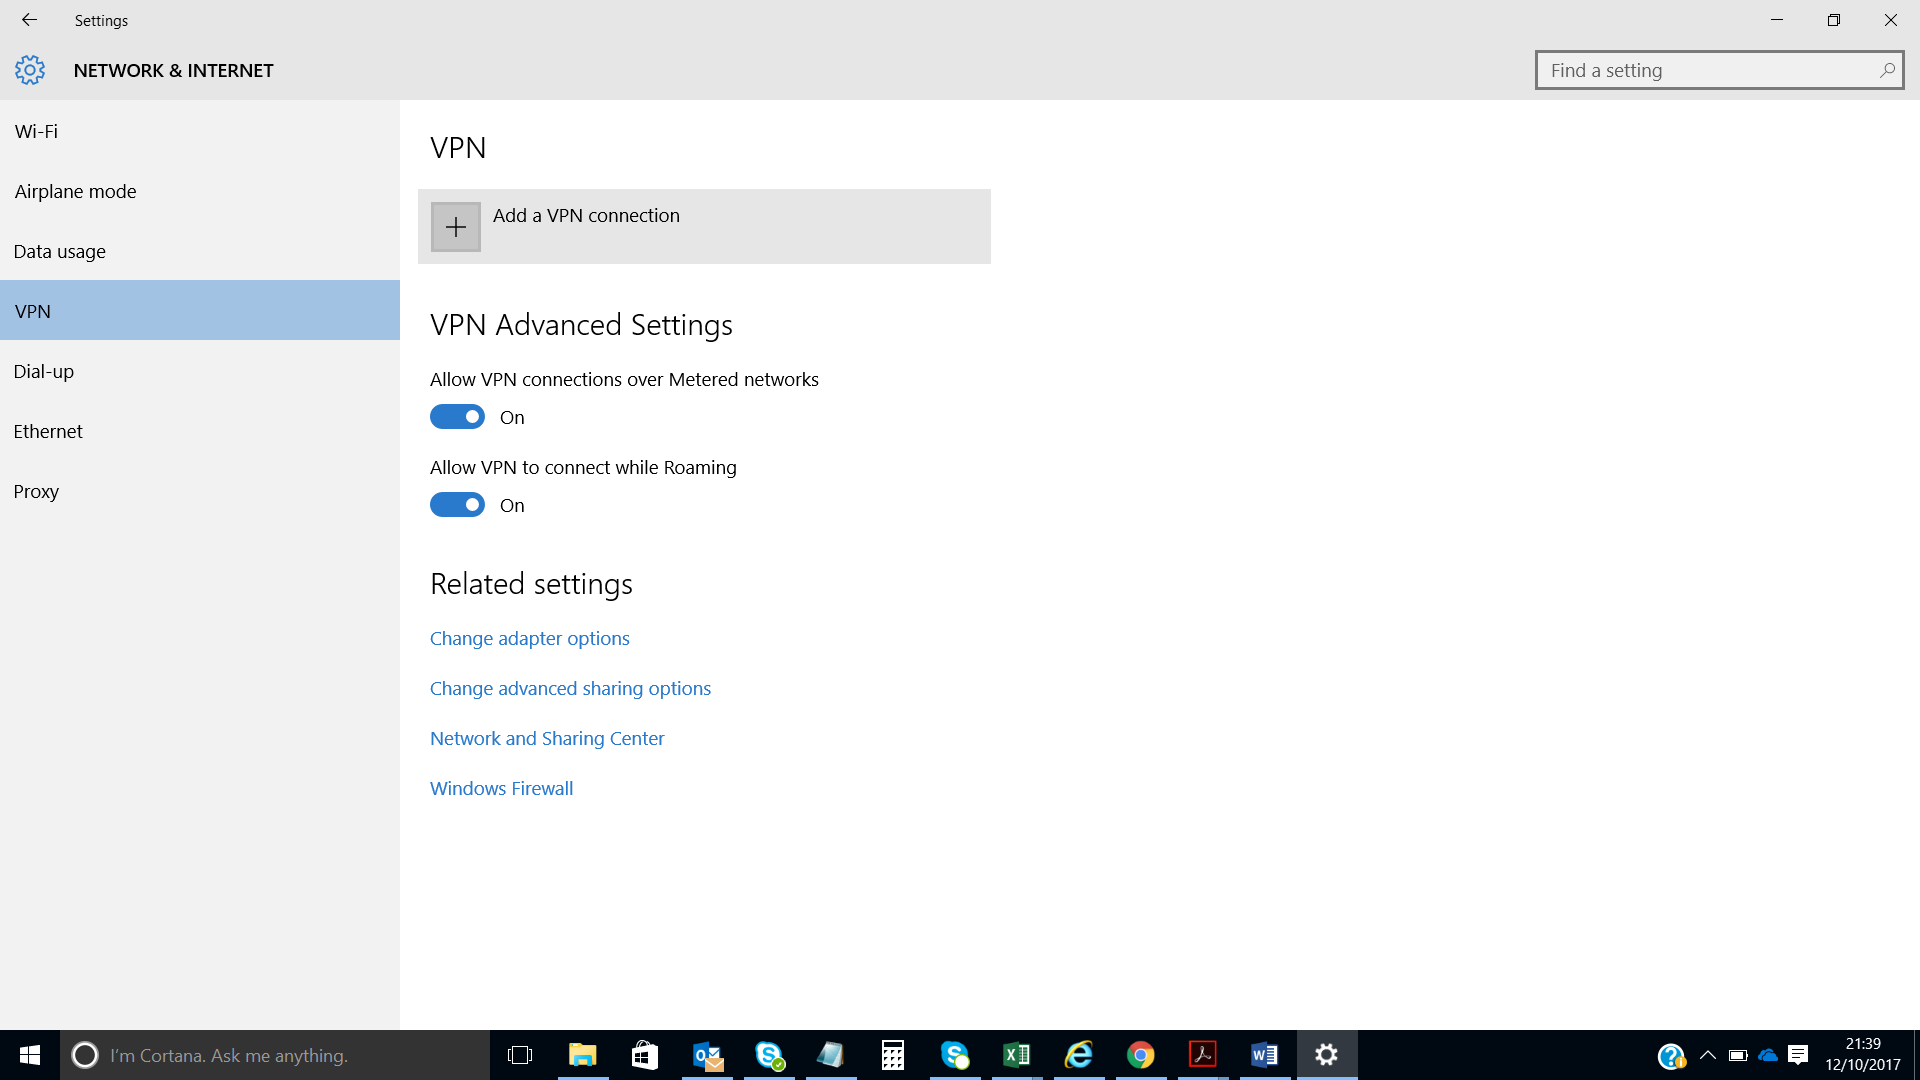This screenshot has height=1080, width=1920.
Task: Select Airplane mode in the sidebar
Action: pyautogui.click(x=200, y=191)
